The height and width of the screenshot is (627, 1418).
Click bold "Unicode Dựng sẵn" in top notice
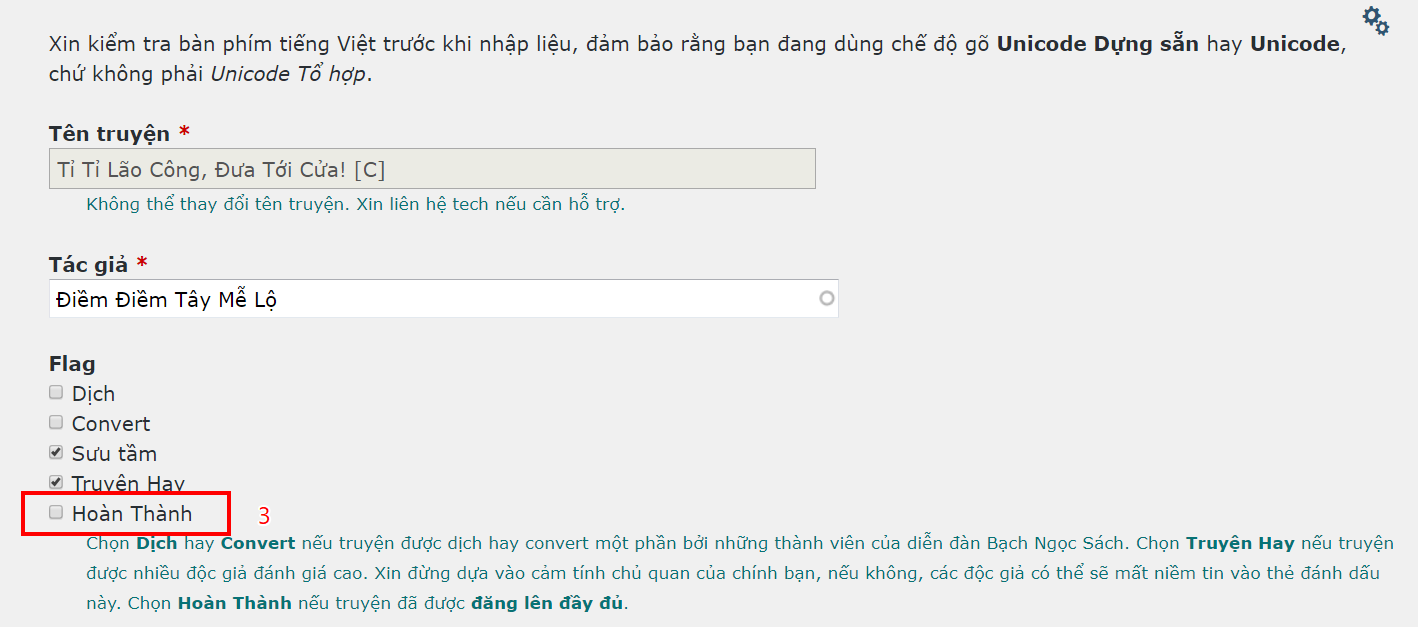[x=1097, y=45]
